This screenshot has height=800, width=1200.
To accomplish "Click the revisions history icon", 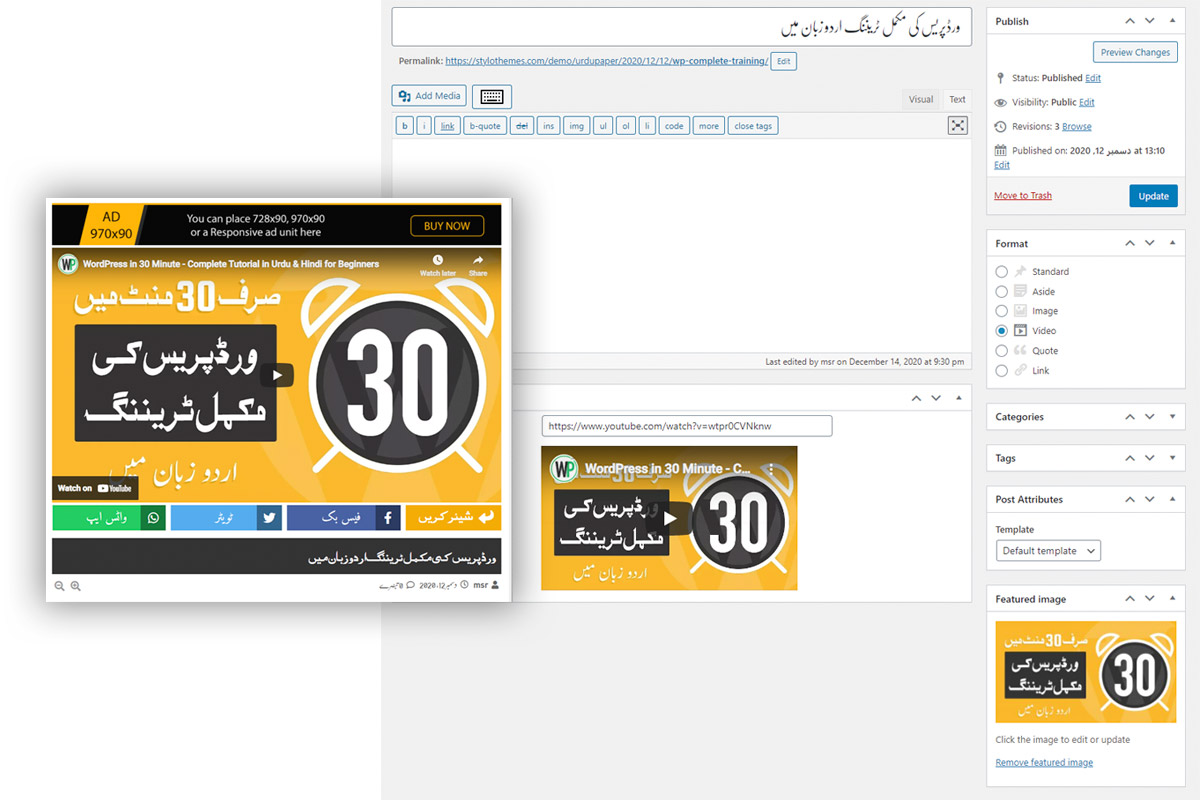I will tap(1001, 127).
